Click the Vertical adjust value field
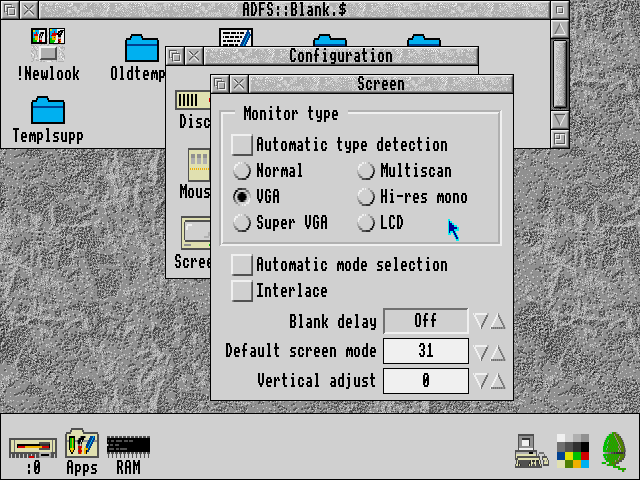Viewport: 640px width, 480px height. click(426, 381)
